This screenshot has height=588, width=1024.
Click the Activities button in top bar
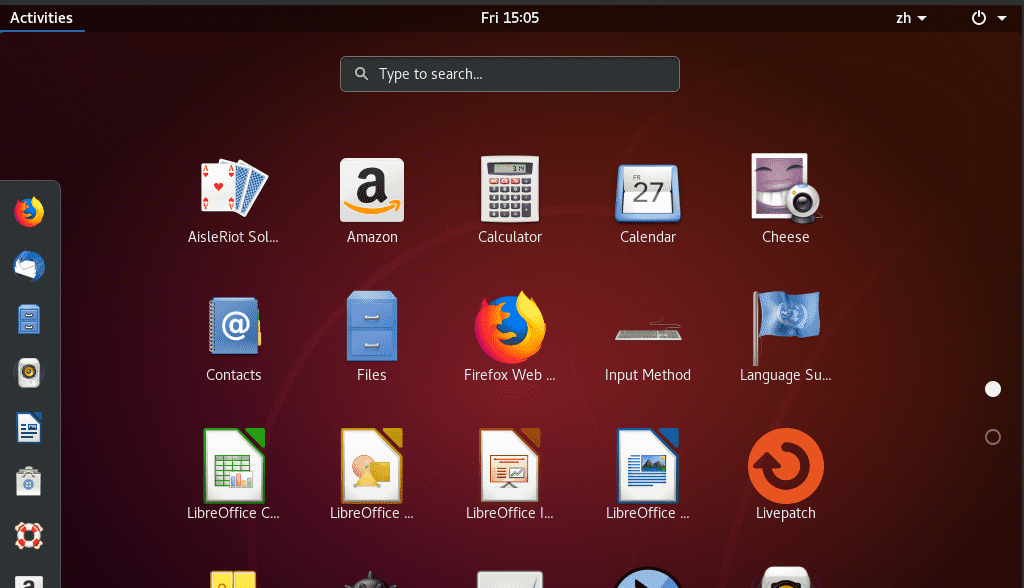(41, 17)
